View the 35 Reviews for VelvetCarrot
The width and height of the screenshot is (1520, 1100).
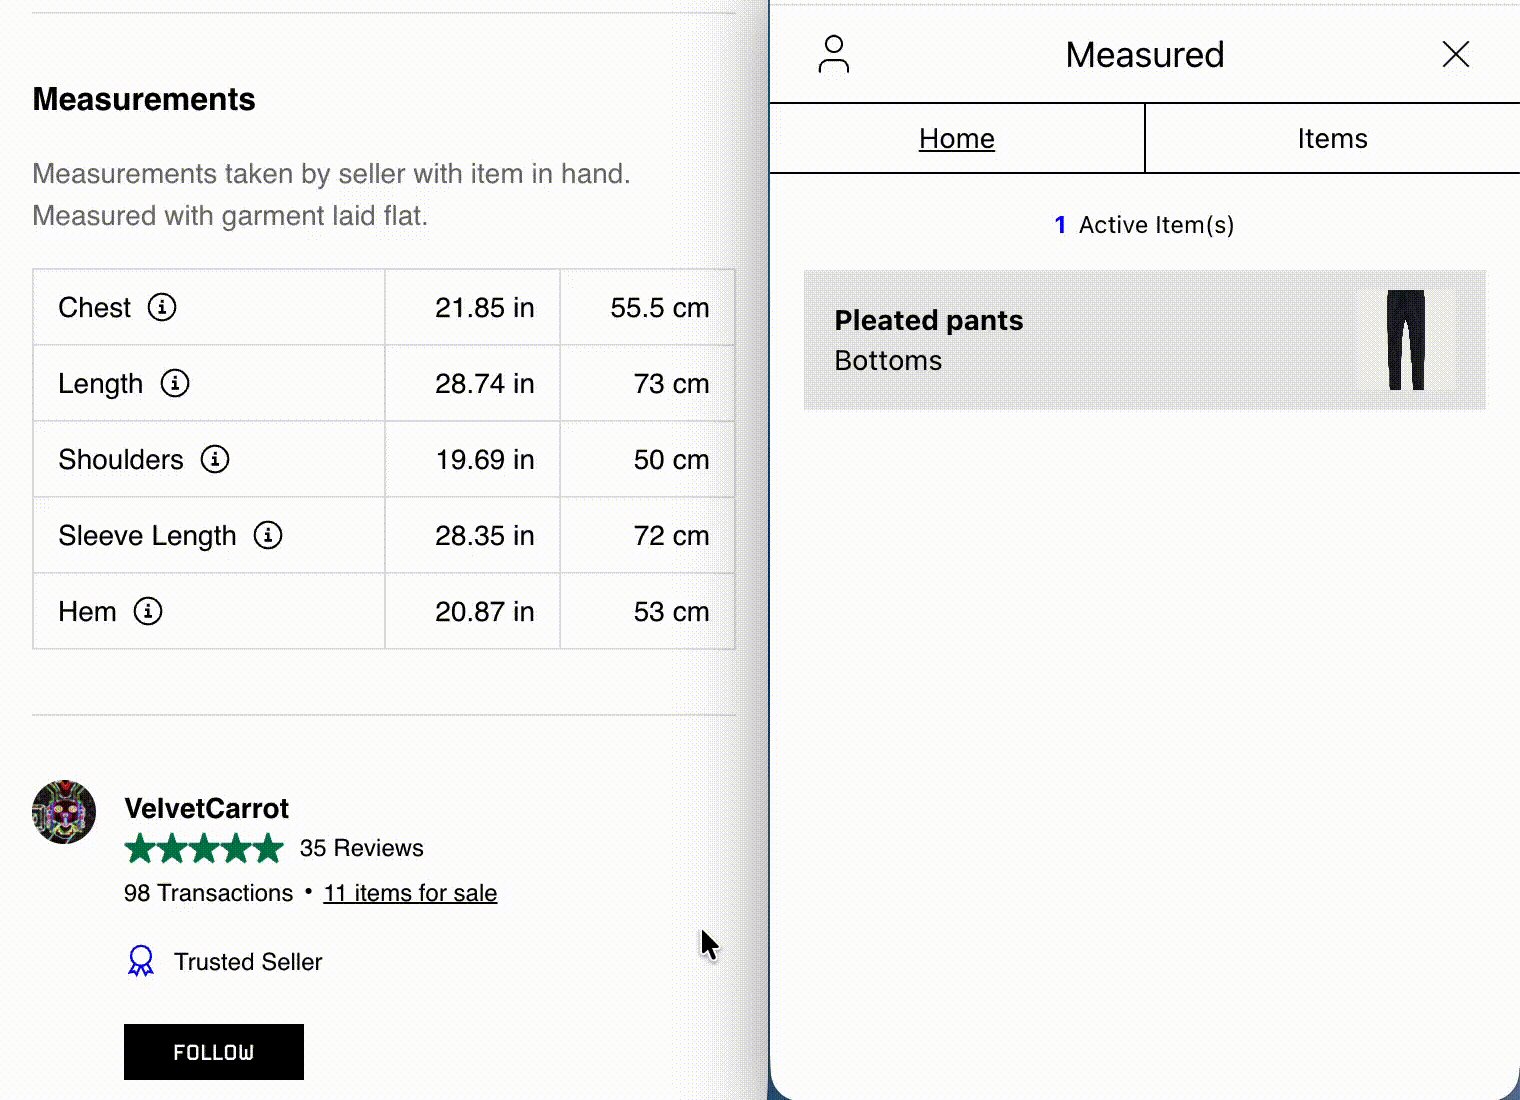(x=361, y=847)
